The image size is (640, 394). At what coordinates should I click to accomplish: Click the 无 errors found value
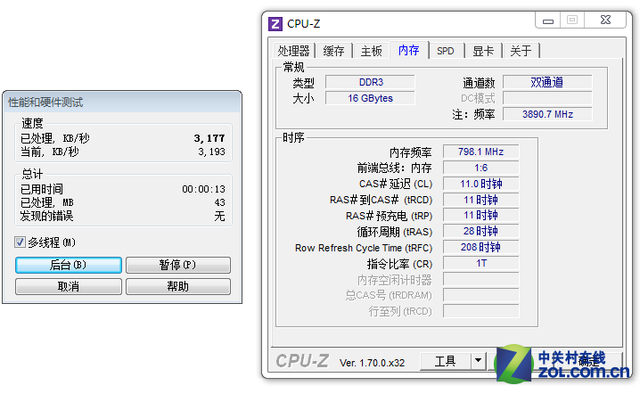[220, 216]
